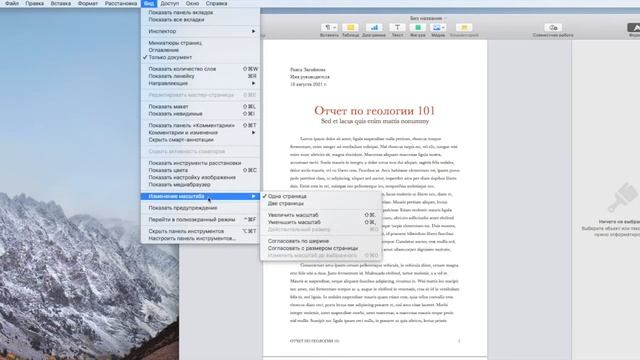The height and width of the screenshot is (360, 640).
Task: Choose 'Показать панель вкладок'
Action: 200,13
